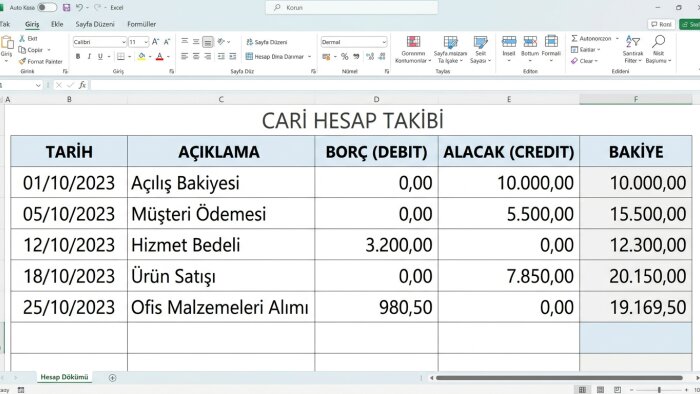Toggle Italic formatting
Screen dimensions: 700x394
(89, 57)
